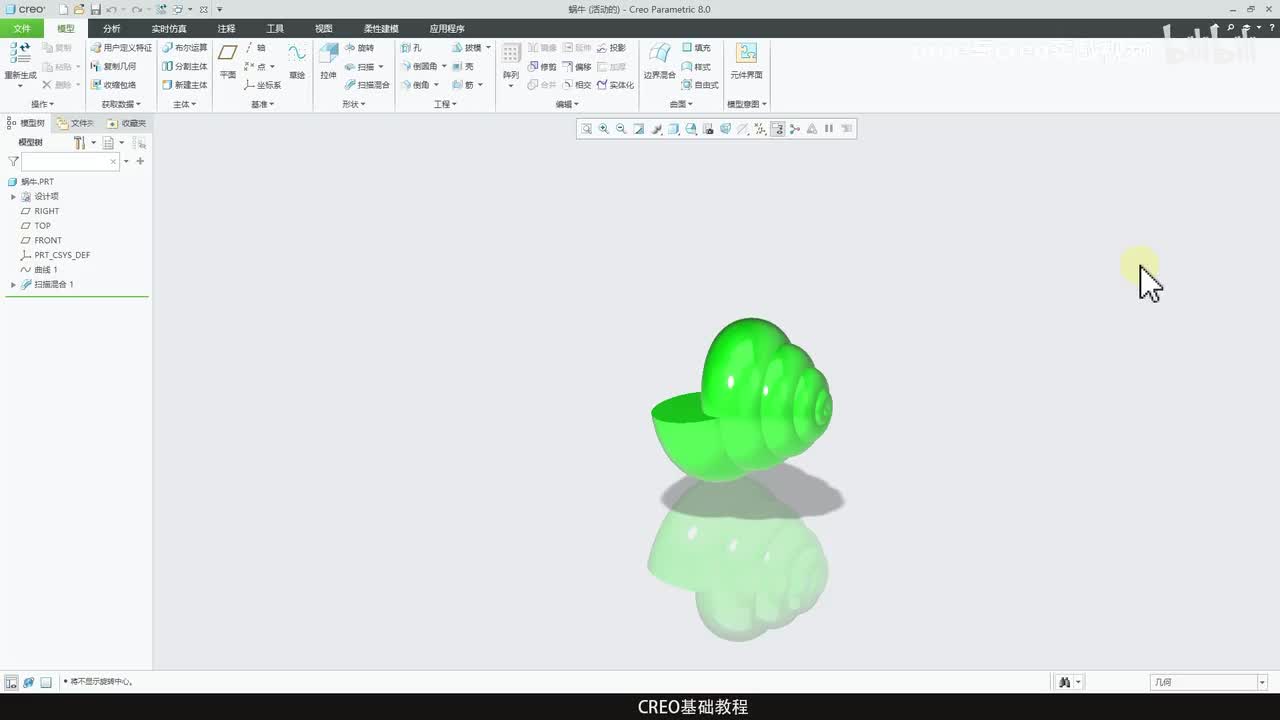Open the 模型意图 group dropdown

[x=747, y=104]
